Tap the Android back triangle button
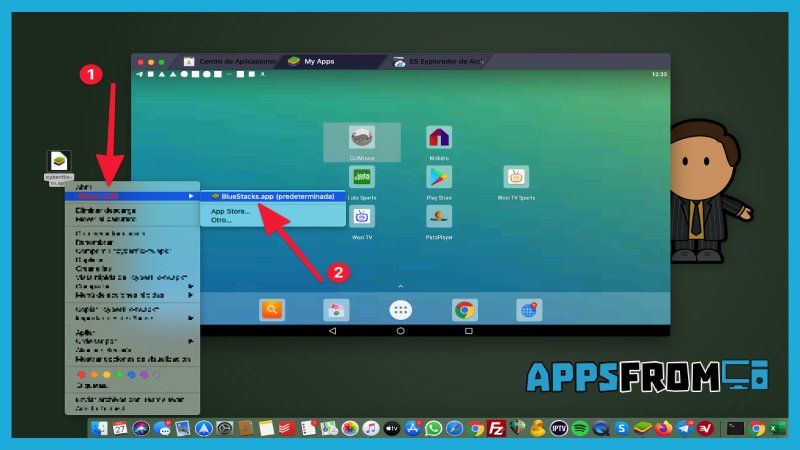This screenshot has width=800, height=450. tap(333, 331)
